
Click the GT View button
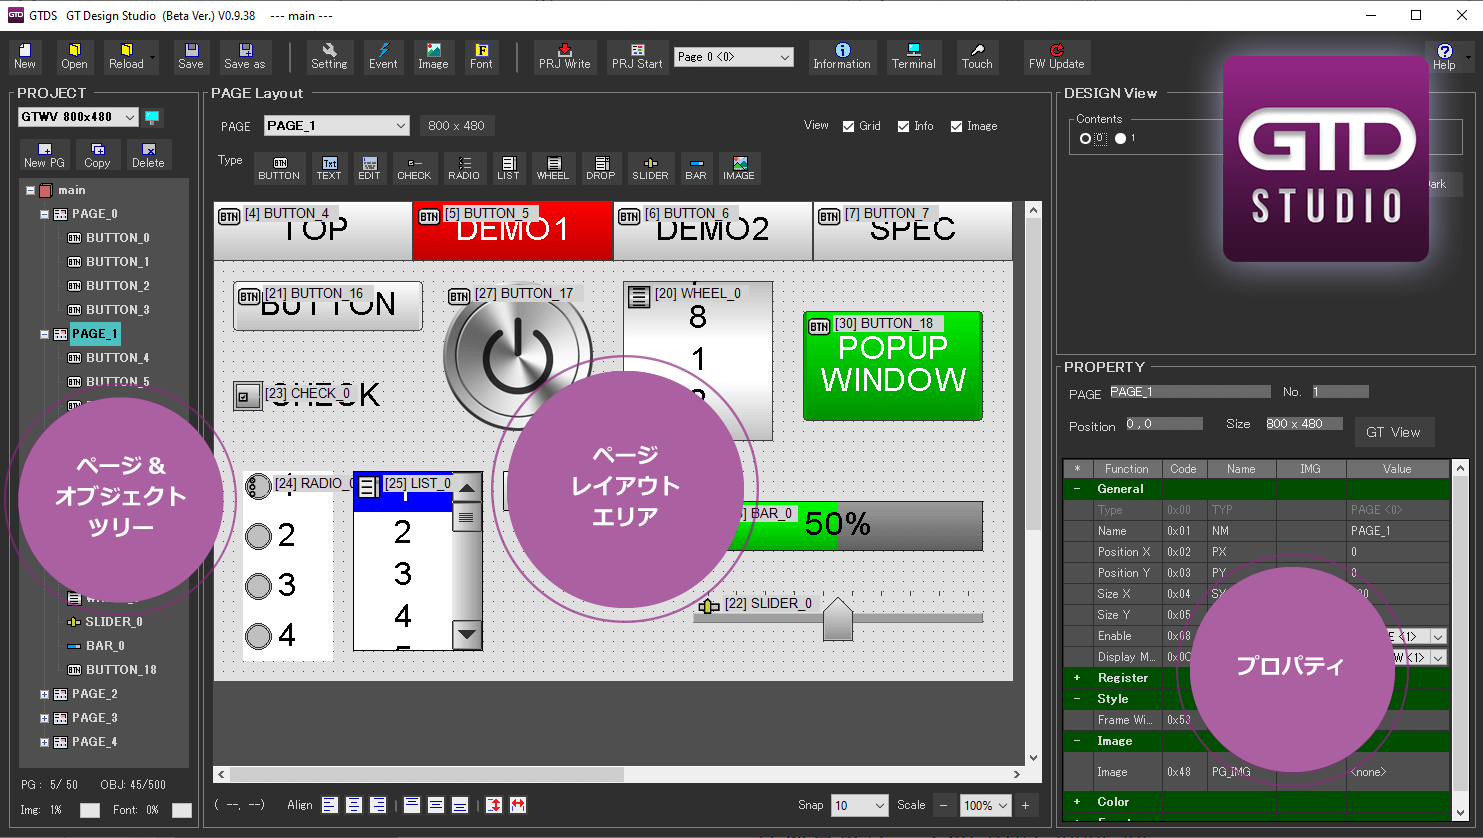[x=1393, y=432]
